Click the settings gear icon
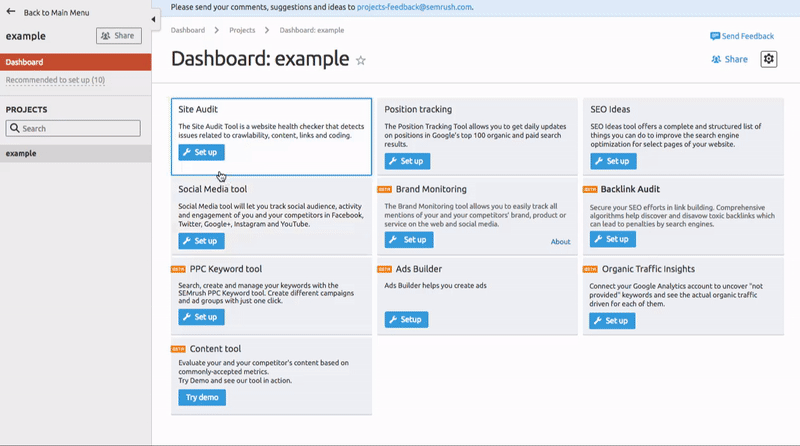The width and height of the screenshot is (800, 446). click(x=768, y=59)
